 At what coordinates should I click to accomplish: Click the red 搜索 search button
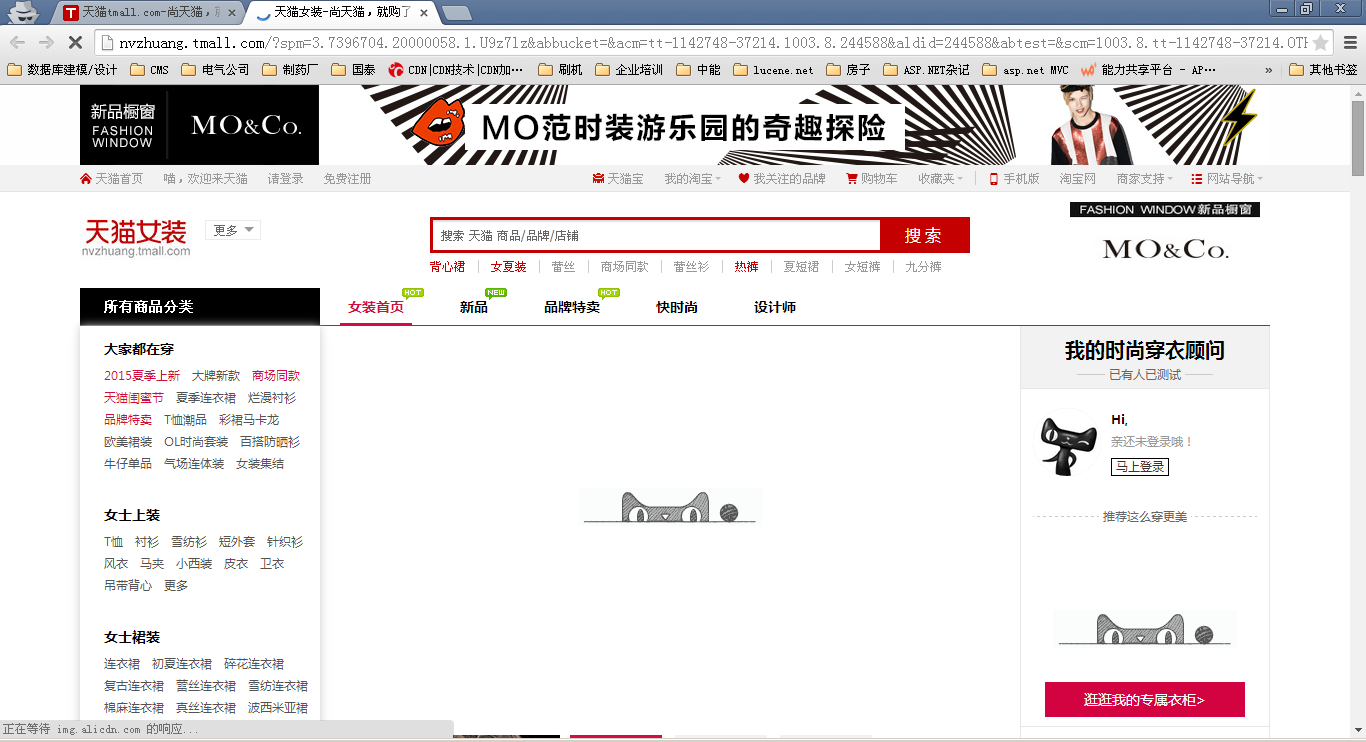[x=924, y=235]
